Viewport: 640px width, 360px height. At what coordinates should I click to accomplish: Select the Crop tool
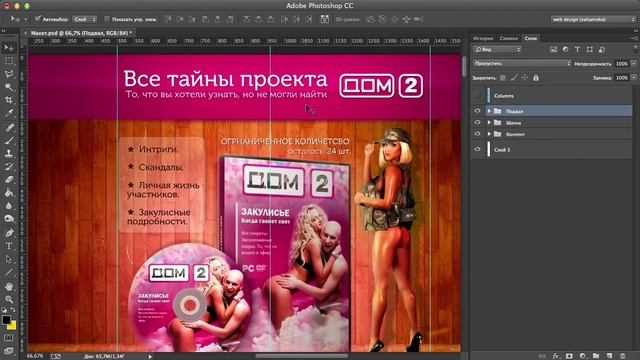tap(9, 100)
